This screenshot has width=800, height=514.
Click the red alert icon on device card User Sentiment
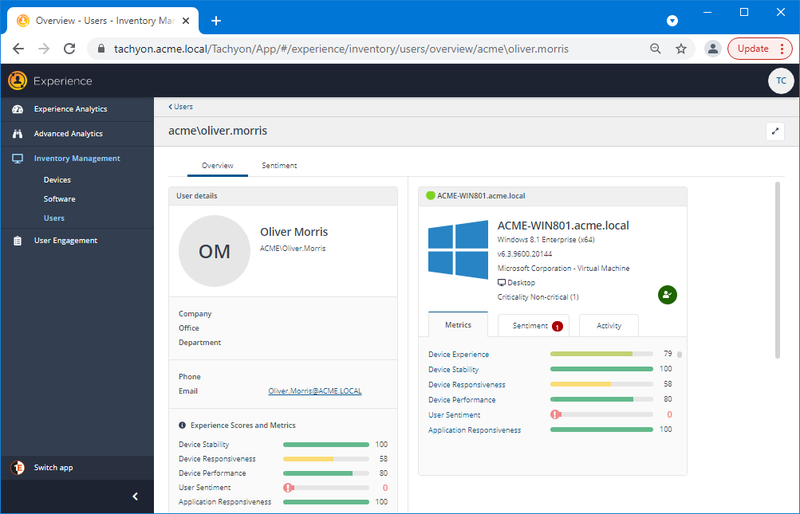(x=555, y=414)
